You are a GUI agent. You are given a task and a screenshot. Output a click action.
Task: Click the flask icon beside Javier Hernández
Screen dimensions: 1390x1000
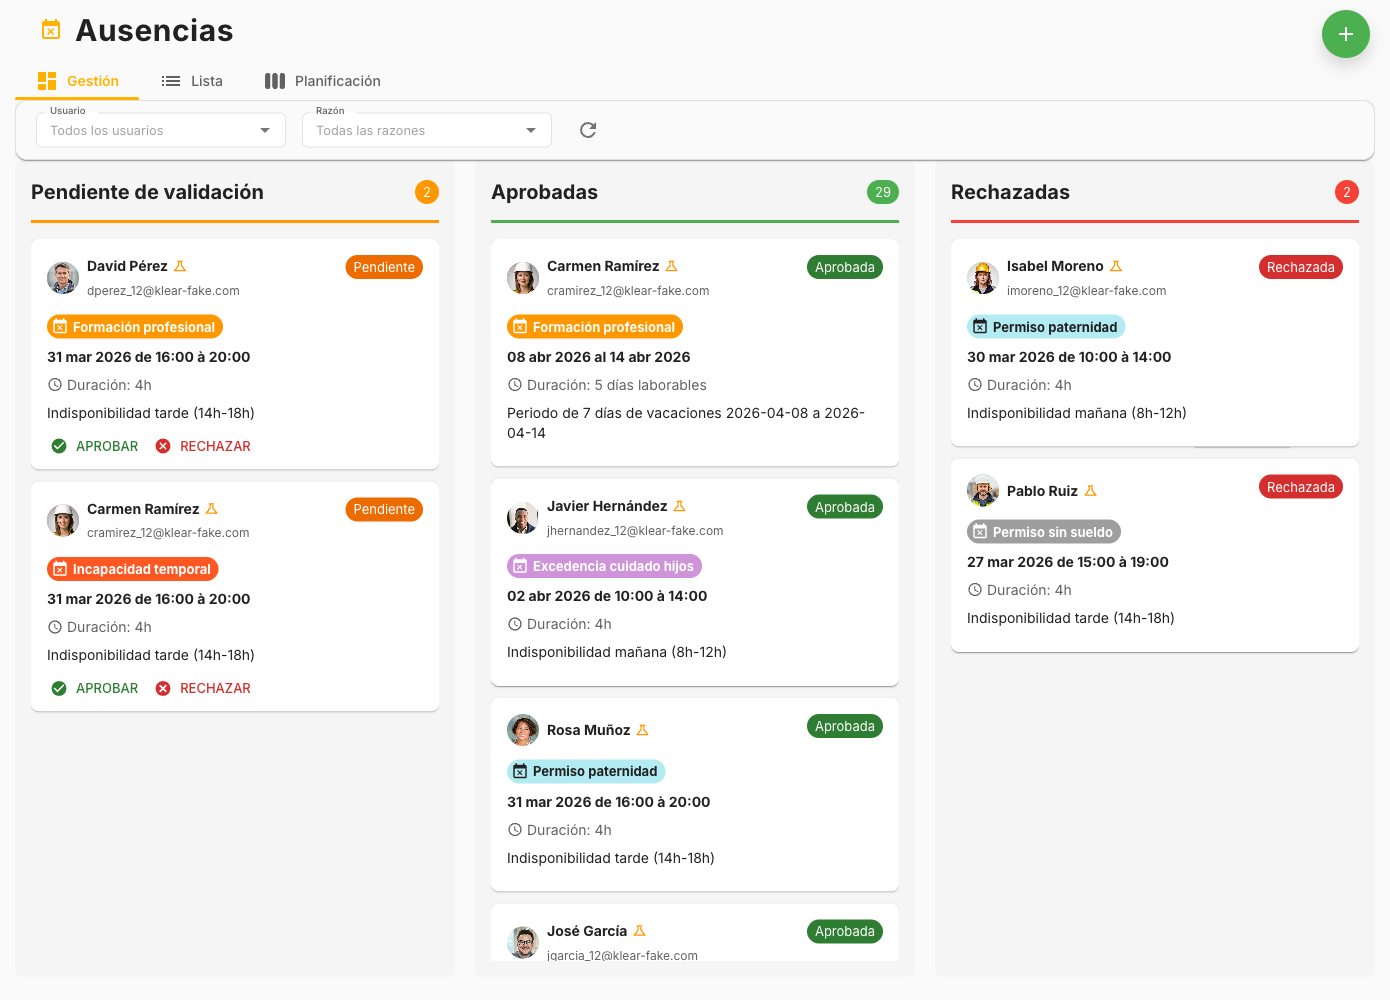tap(679, 506)
